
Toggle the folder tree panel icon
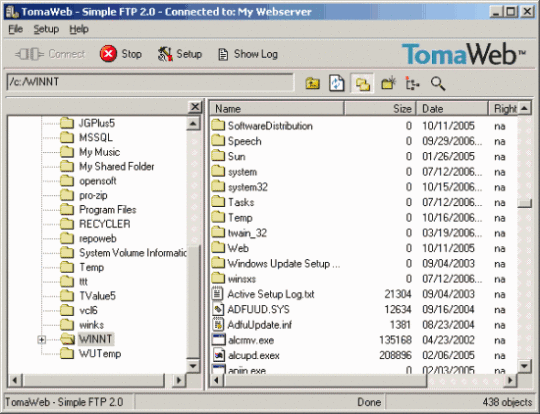coord(362,83)
